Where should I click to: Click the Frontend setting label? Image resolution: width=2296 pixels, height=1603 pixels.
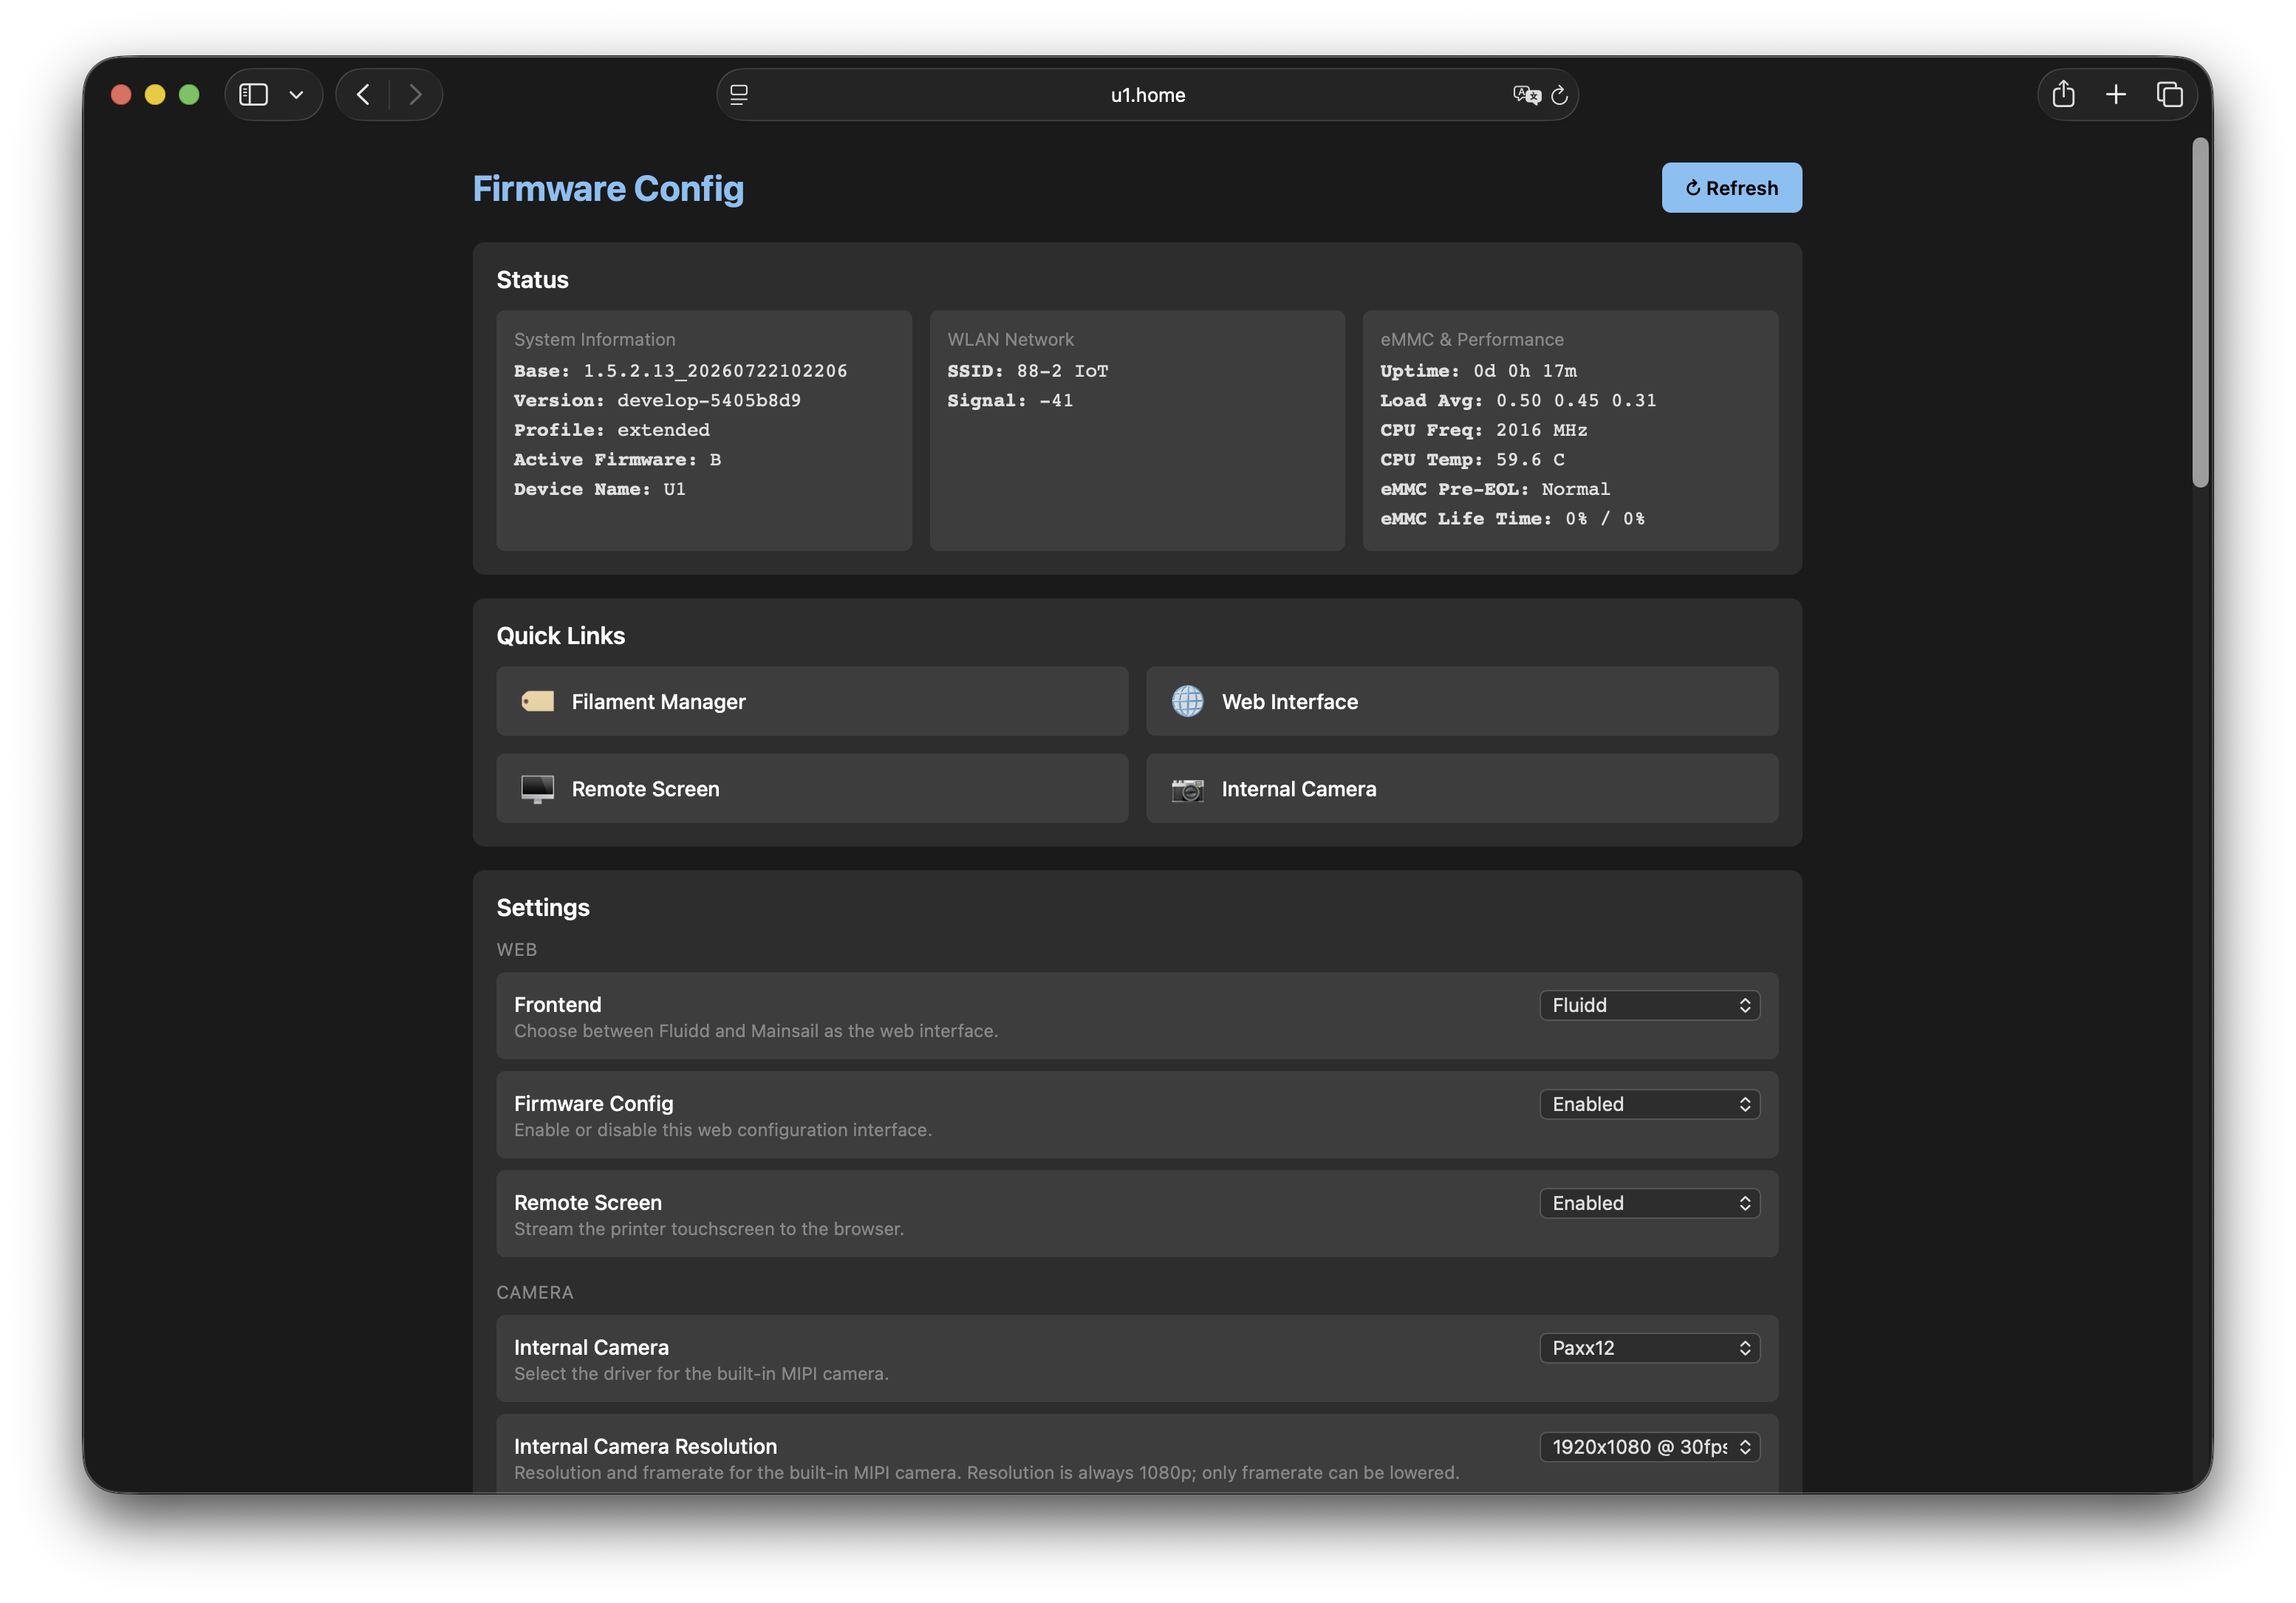(x=557, y=1004)
